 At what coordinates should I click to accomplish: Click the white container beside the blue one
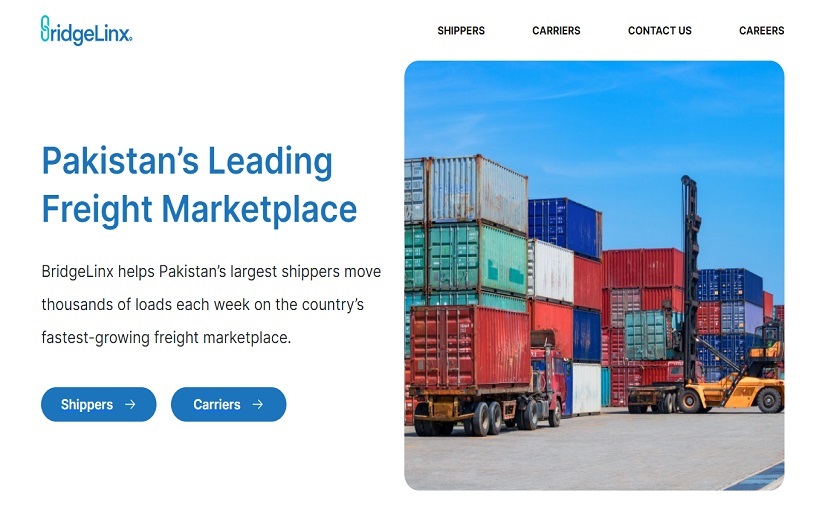[550, 271]
